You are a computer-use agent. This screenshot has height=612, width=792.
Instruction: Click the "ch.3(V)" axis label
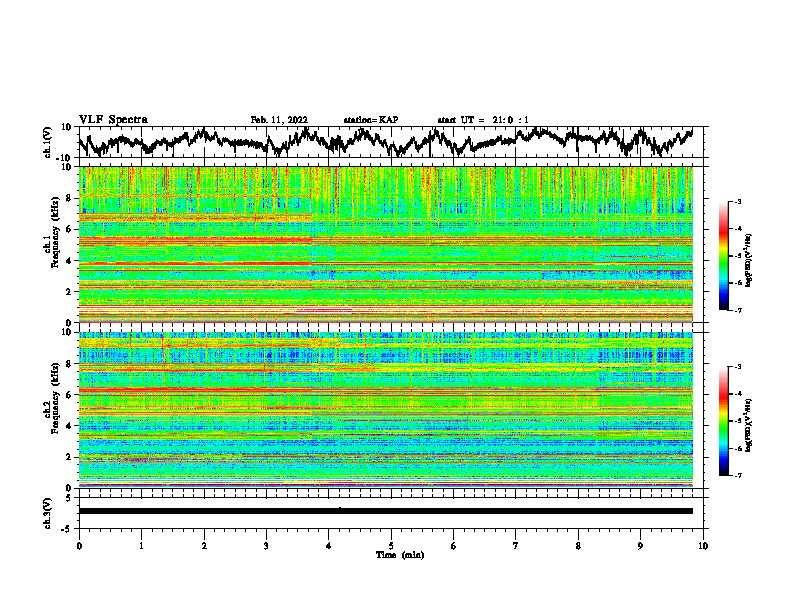click(48, 513)
